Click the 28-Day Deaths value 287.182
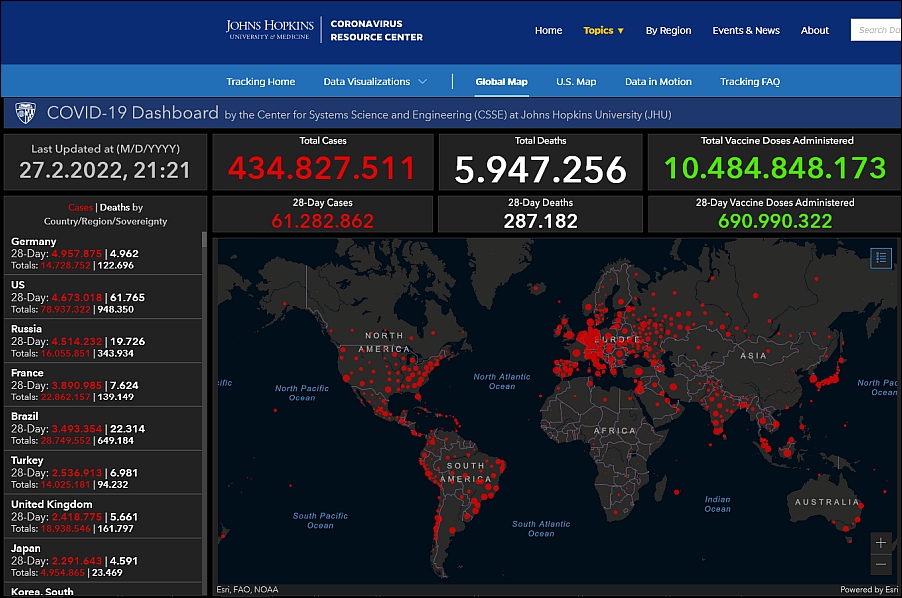 [x=540, y=221]
